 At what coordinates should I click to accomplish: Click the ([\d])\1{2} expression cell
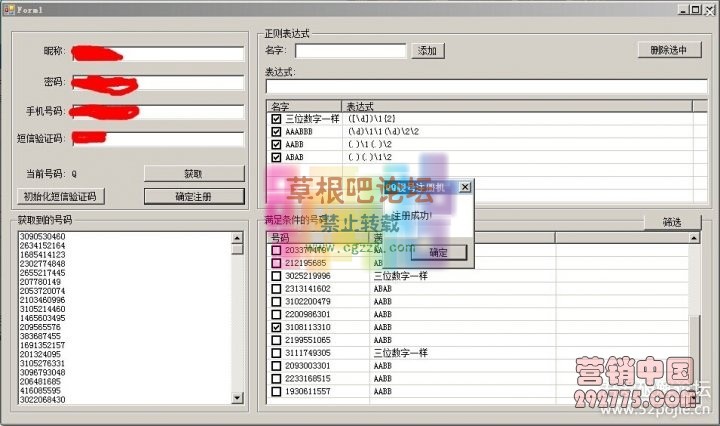tap(372, 119)
